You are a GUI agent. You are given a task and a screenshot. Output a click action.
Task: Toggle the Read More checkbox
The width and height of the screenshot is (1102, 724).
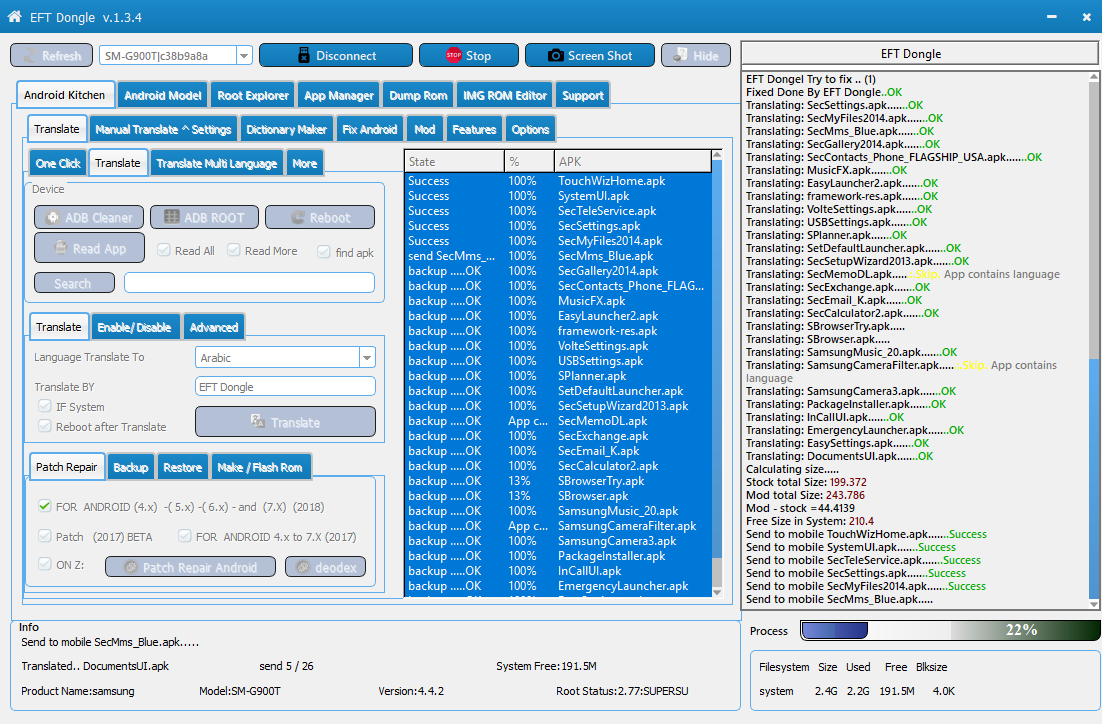(234, 250)
